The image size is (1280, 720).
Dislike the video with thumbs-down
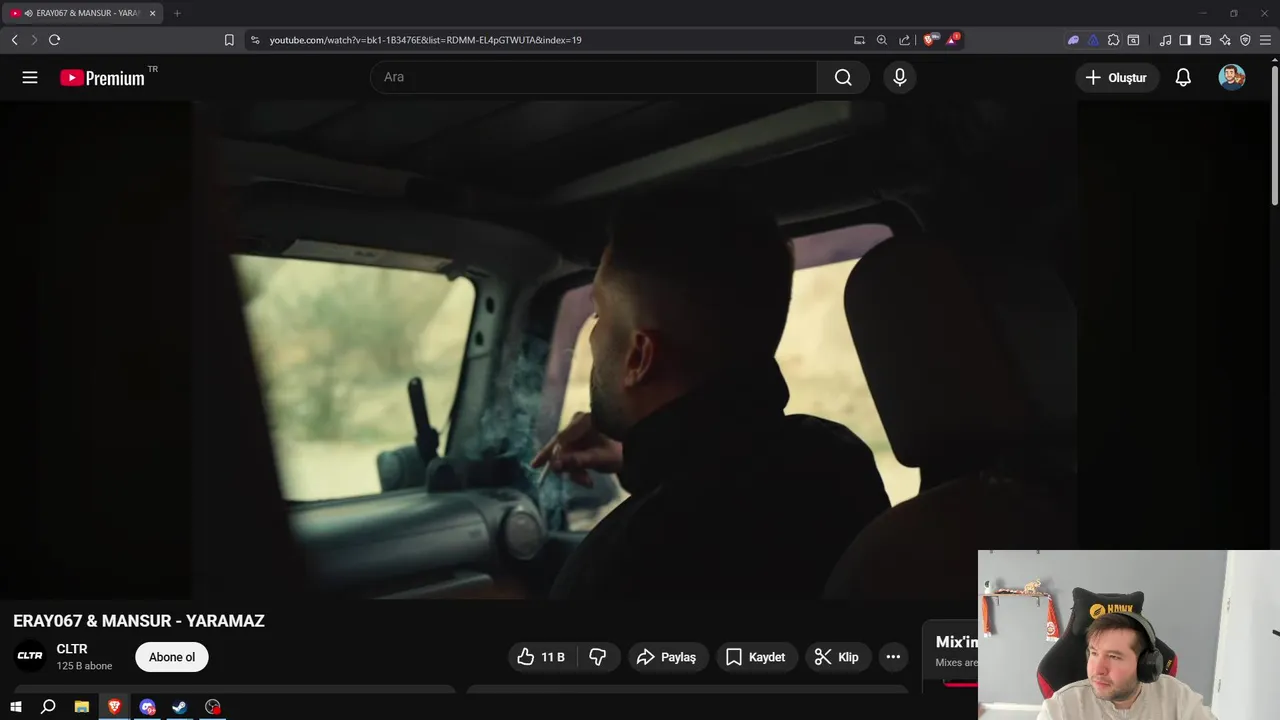click(x=598, y=657)
